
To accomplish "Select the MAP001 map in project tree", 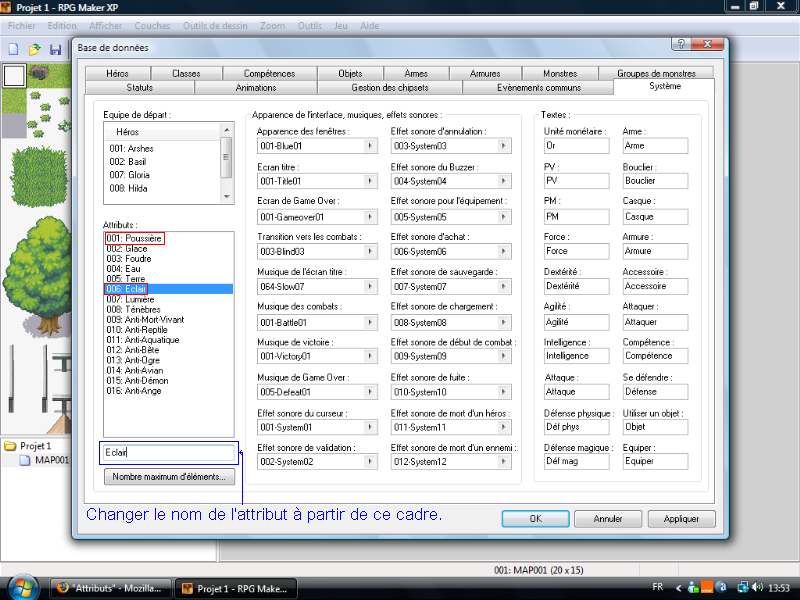I will tap(52, 460).
